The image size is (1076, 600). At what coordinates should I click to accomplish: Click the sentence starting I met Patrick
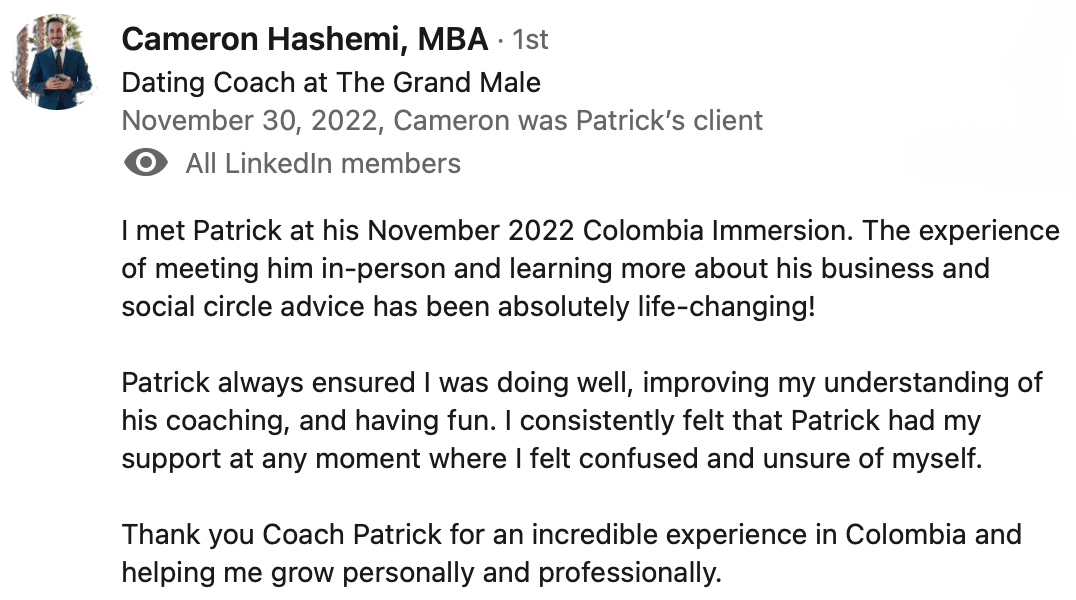(x=487, y=231)
